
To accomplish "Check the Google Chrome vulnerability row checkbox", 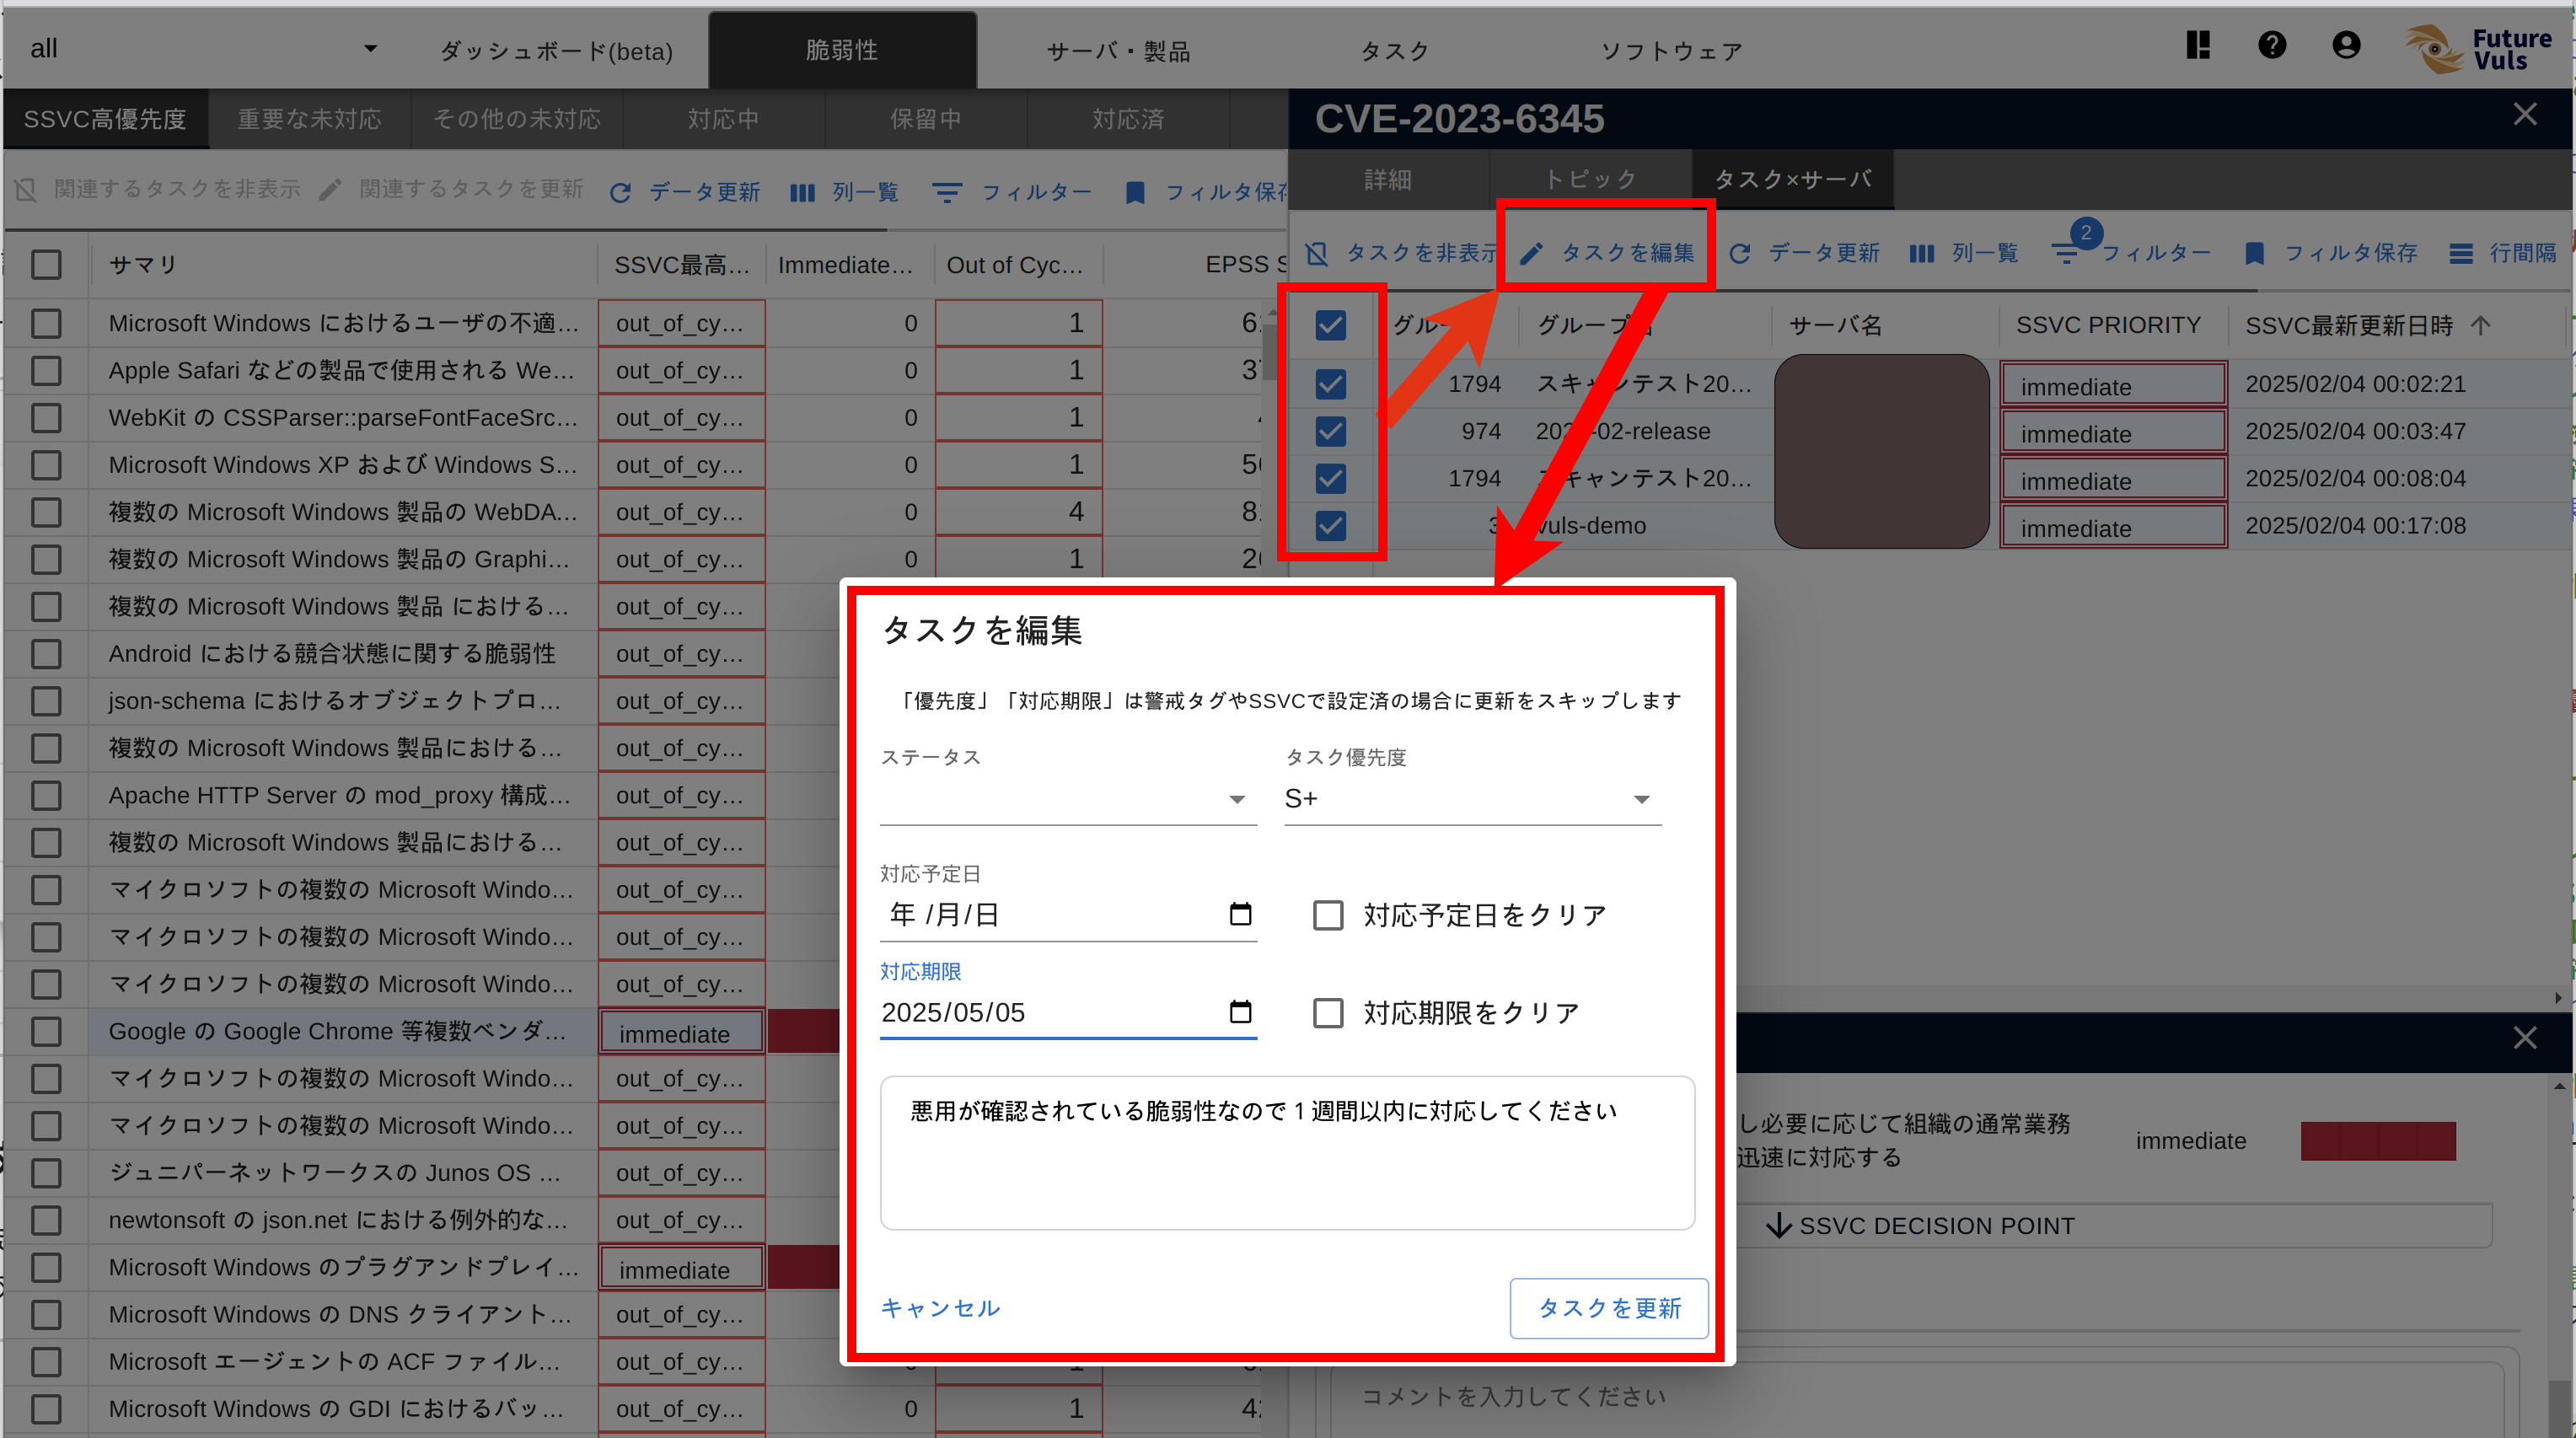I will coord(46,1031).
